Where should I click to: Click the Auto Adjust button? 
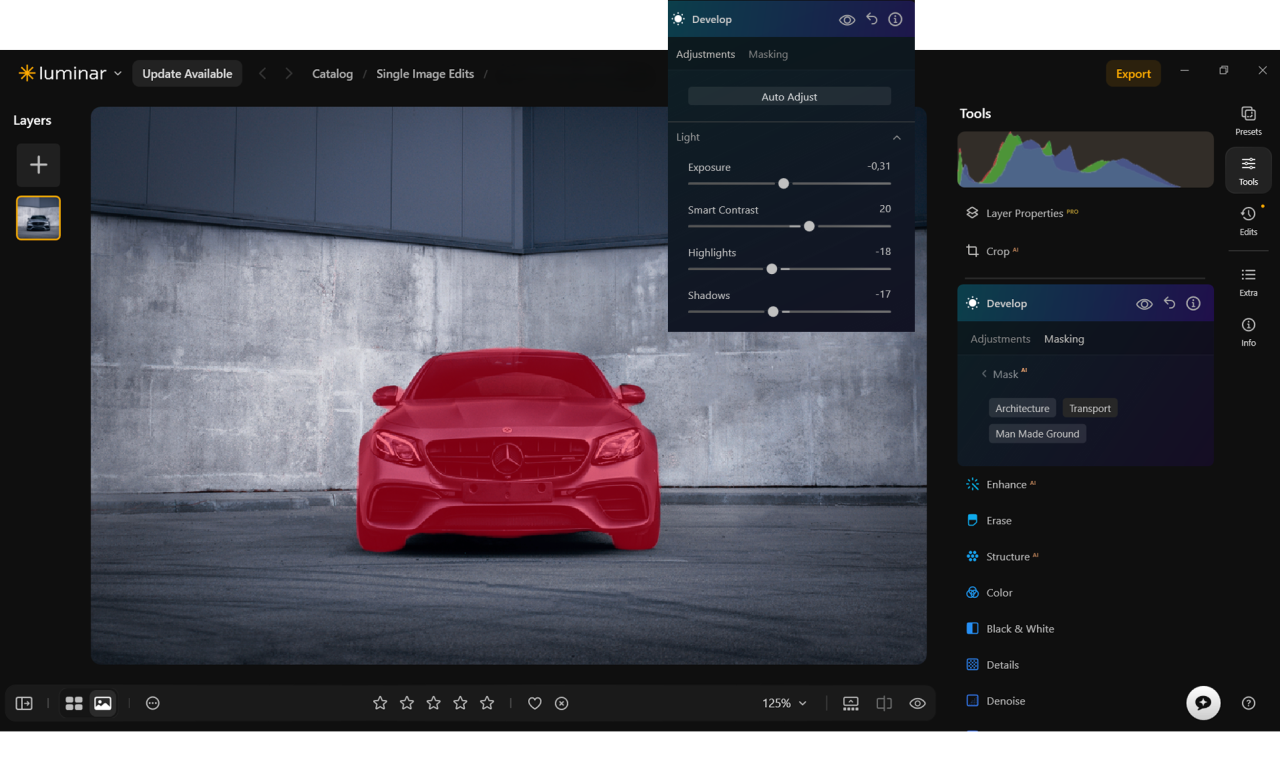coord(789,96)
